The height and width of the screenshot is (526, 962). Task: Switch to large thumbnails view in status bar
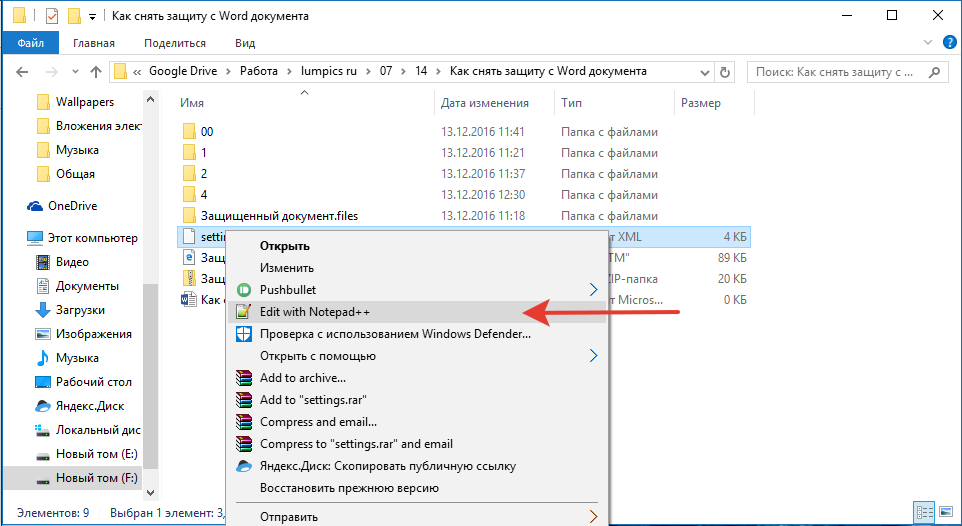click(946, 513)
